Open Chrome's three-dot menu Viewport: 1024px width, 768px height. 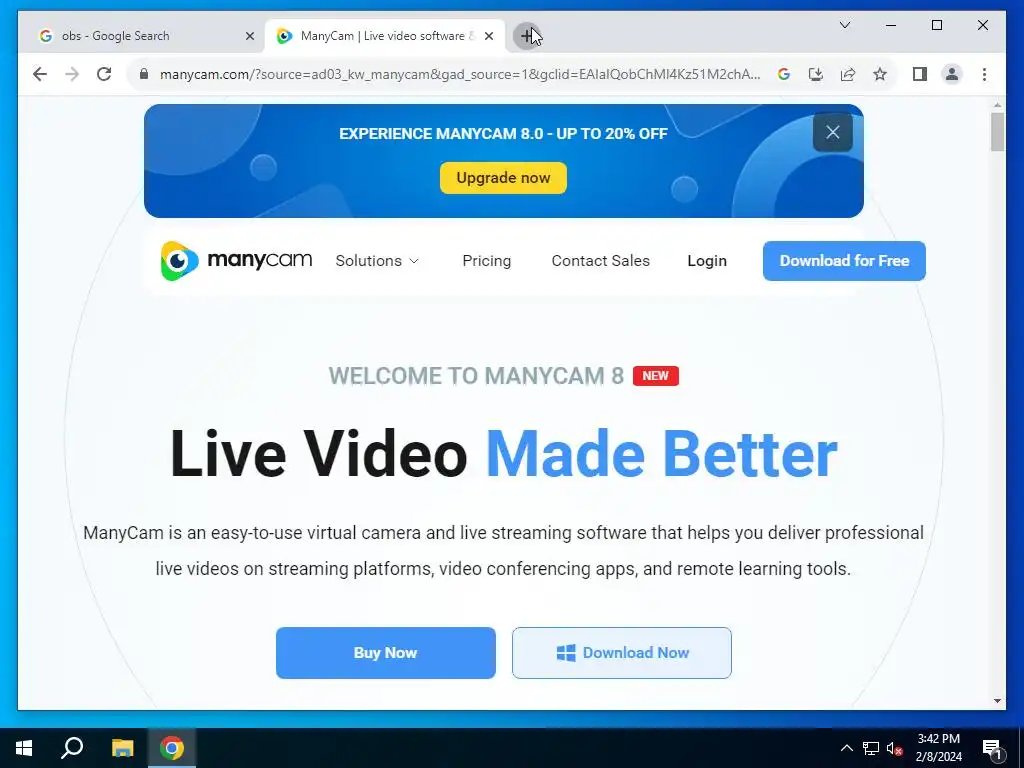984,74
